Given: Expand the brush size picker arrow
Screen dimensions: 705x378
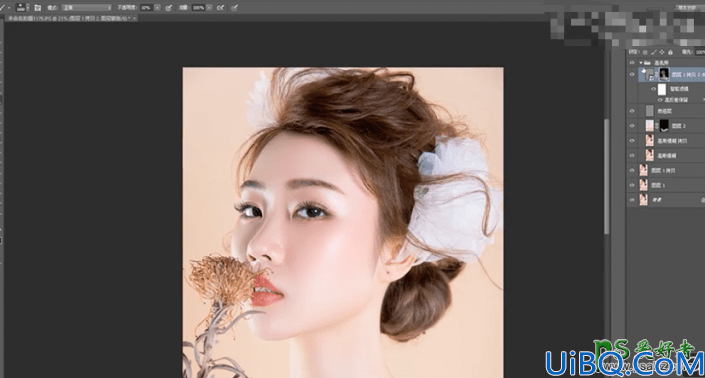Looking at the screenshot, I should 28,8.
